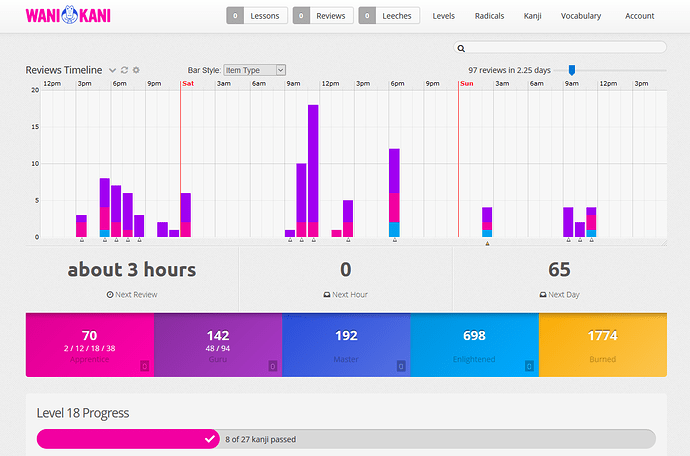Start the Reviews session
Screen dimensions: 690x456
[323, 15]
